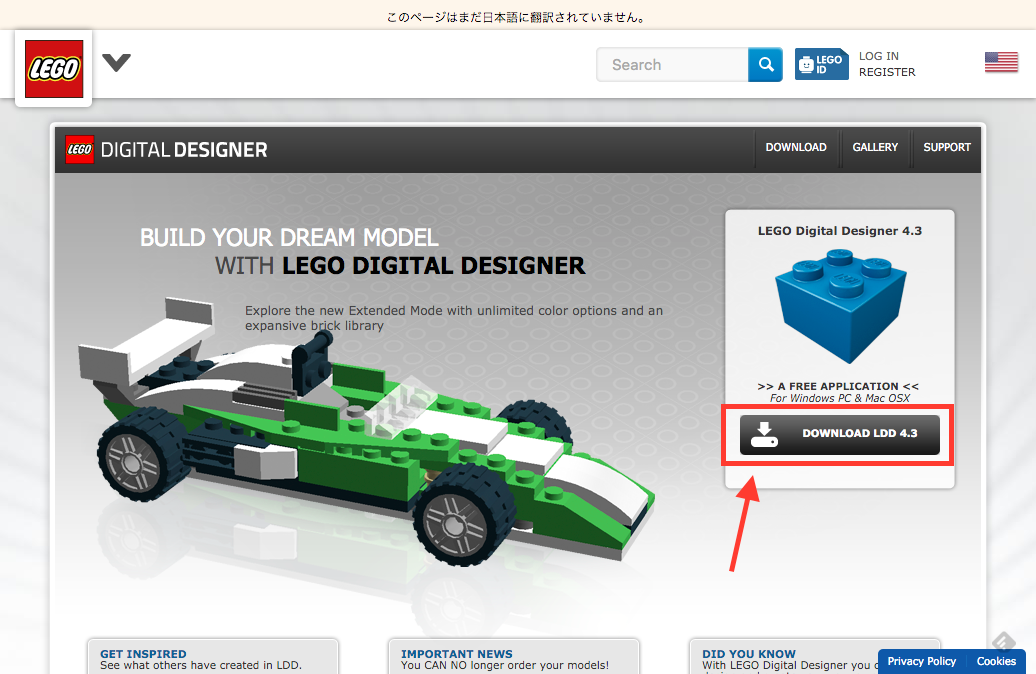Click the 'For Windows PC & Mac OSX' text
The width and height of the screenshot is (1036, 674).
point(839,398)
